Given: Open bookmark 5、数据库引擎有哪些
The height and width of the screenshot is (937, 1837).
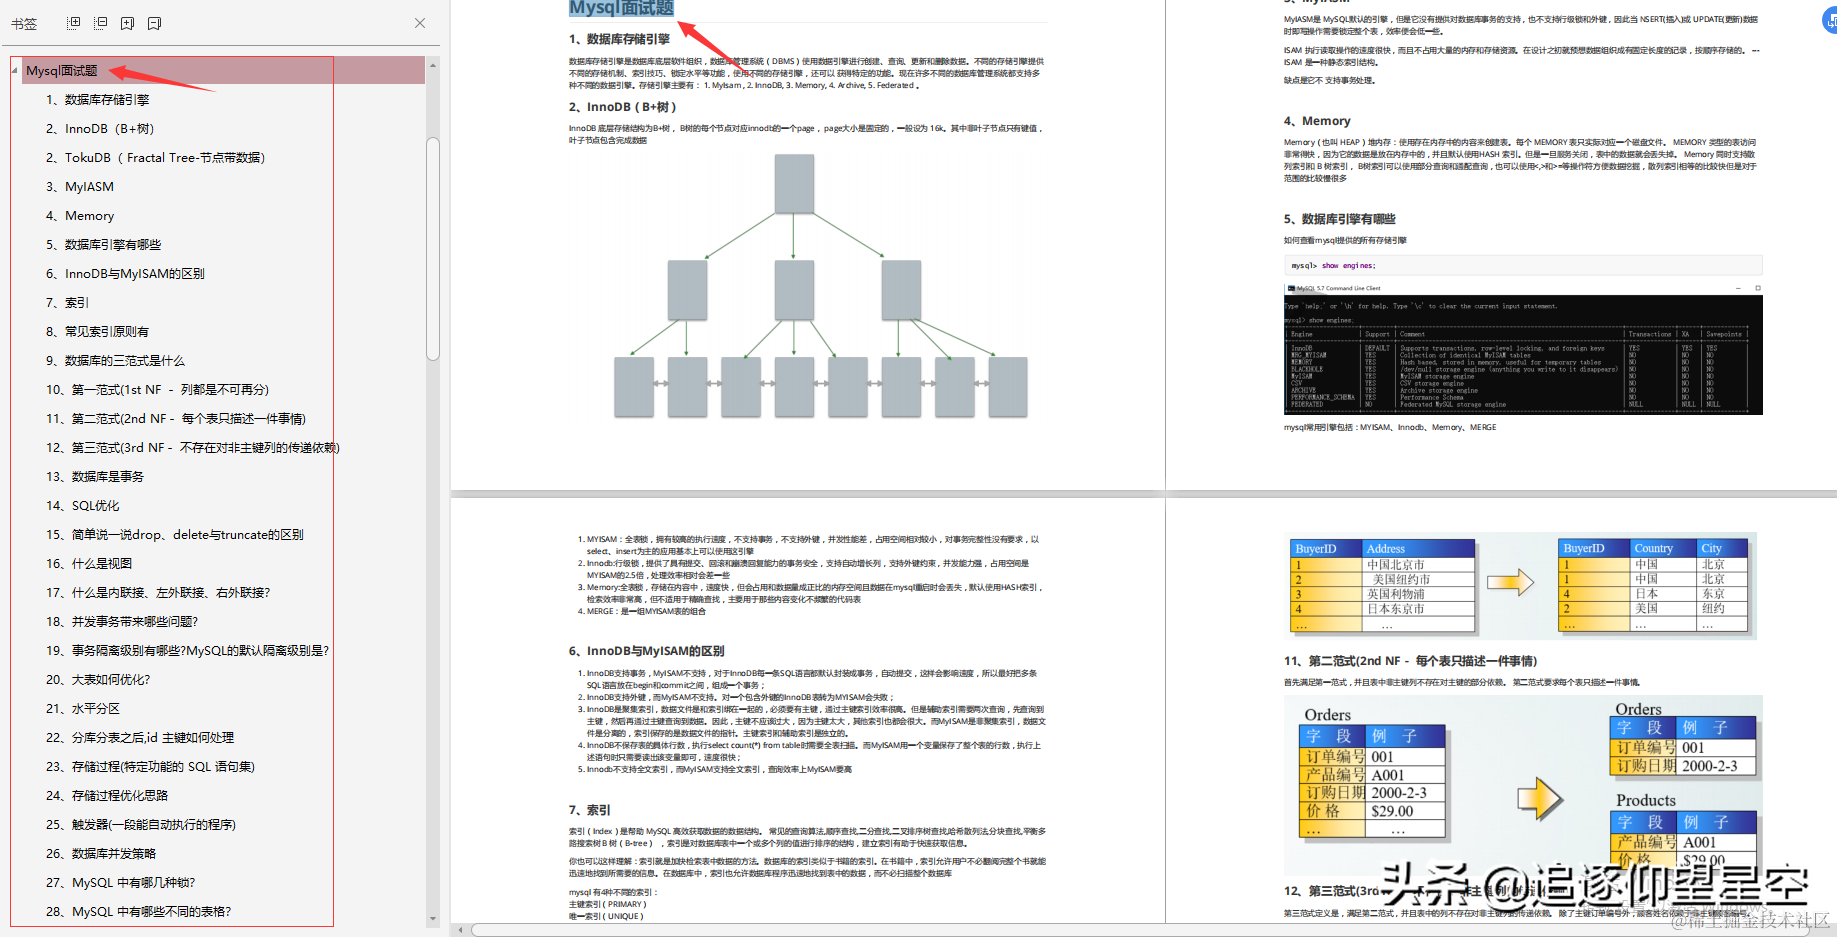Looking at the screenshot, I should (x=103, y=244).
